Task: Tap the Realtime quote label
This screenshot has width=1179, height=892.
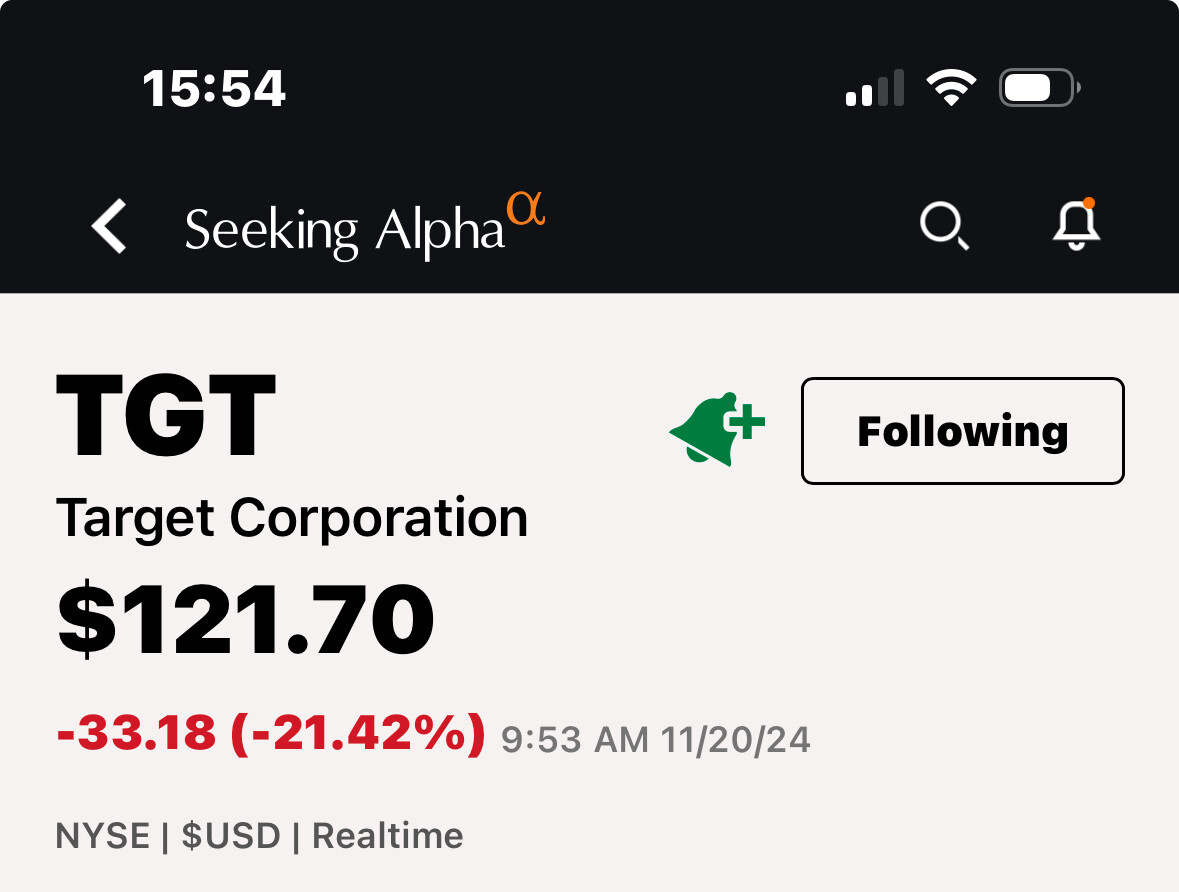Action: [388, 836]
